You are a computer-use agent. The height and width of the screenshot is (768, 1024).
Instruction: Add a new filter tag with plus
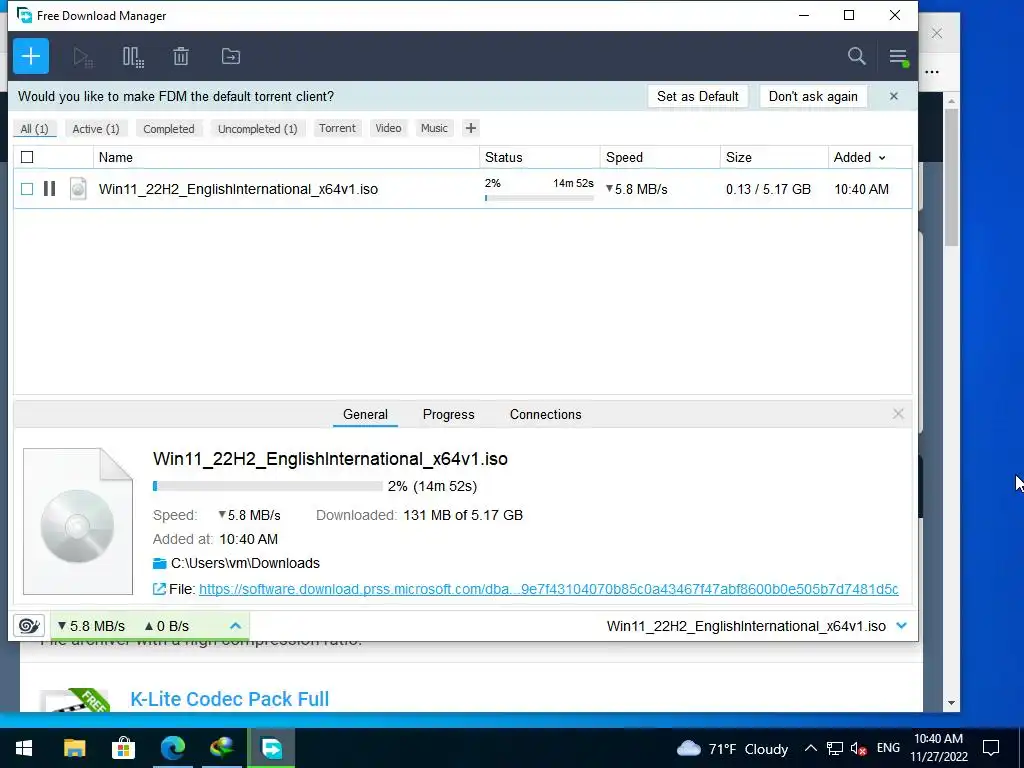click(x=470, y=128)
